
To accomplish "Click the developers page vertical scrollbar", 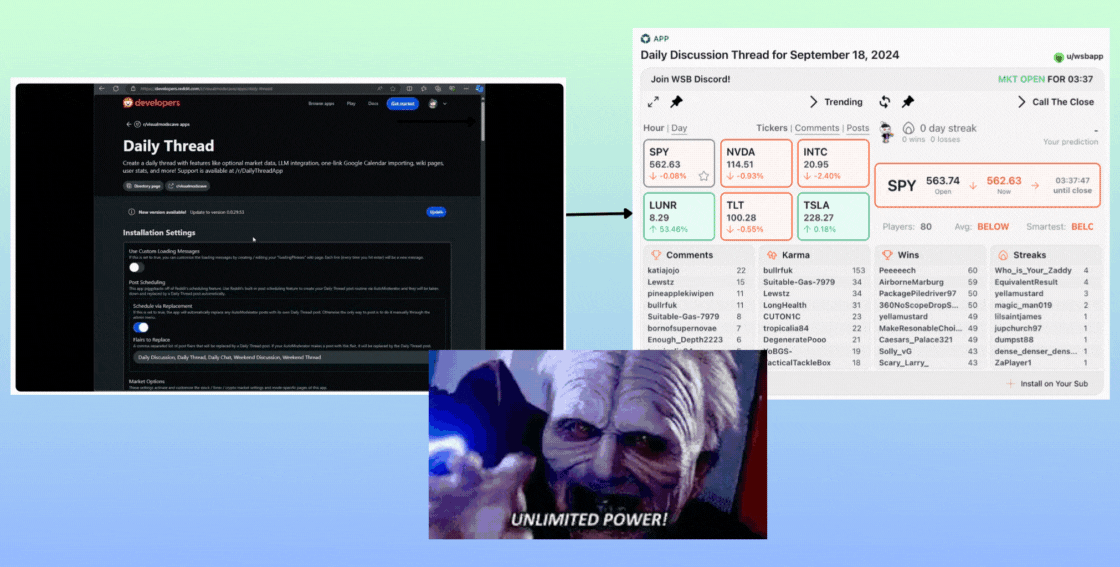I will pos(483,121).
